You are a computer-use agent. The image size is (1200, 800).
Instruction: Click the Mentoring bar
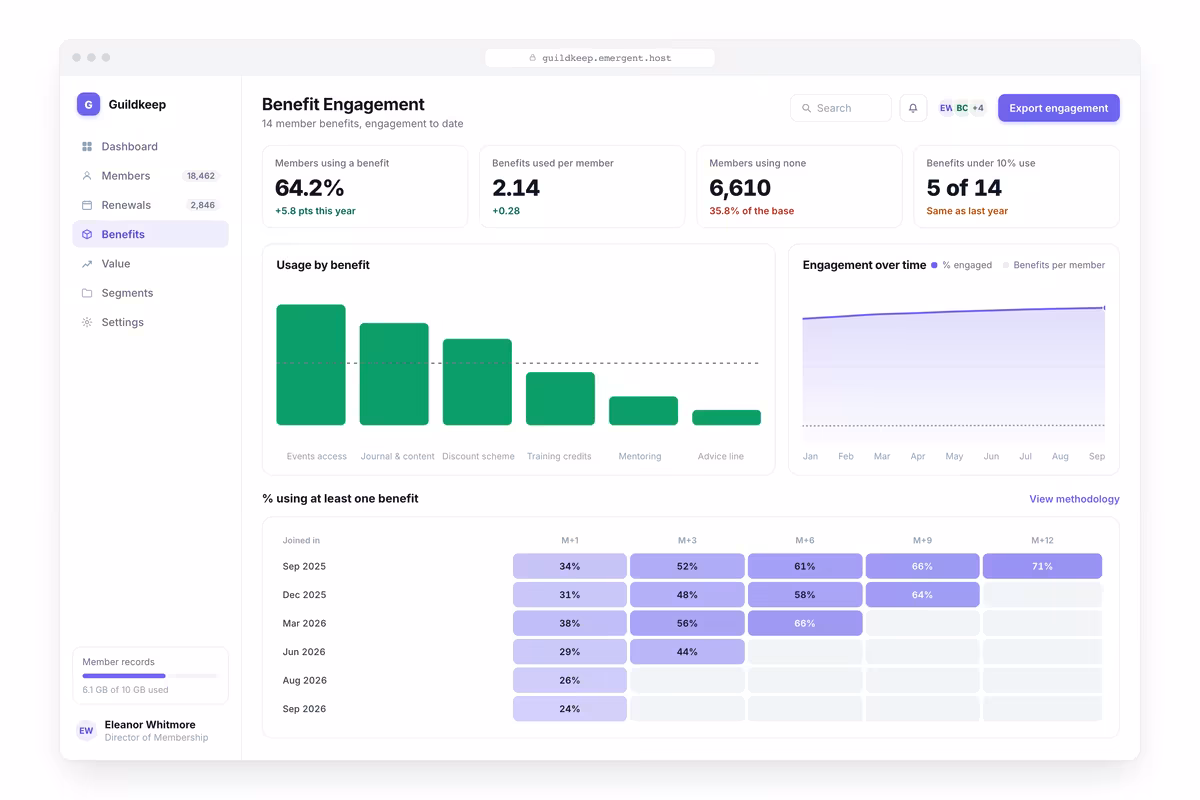click(x=643, y=411)
